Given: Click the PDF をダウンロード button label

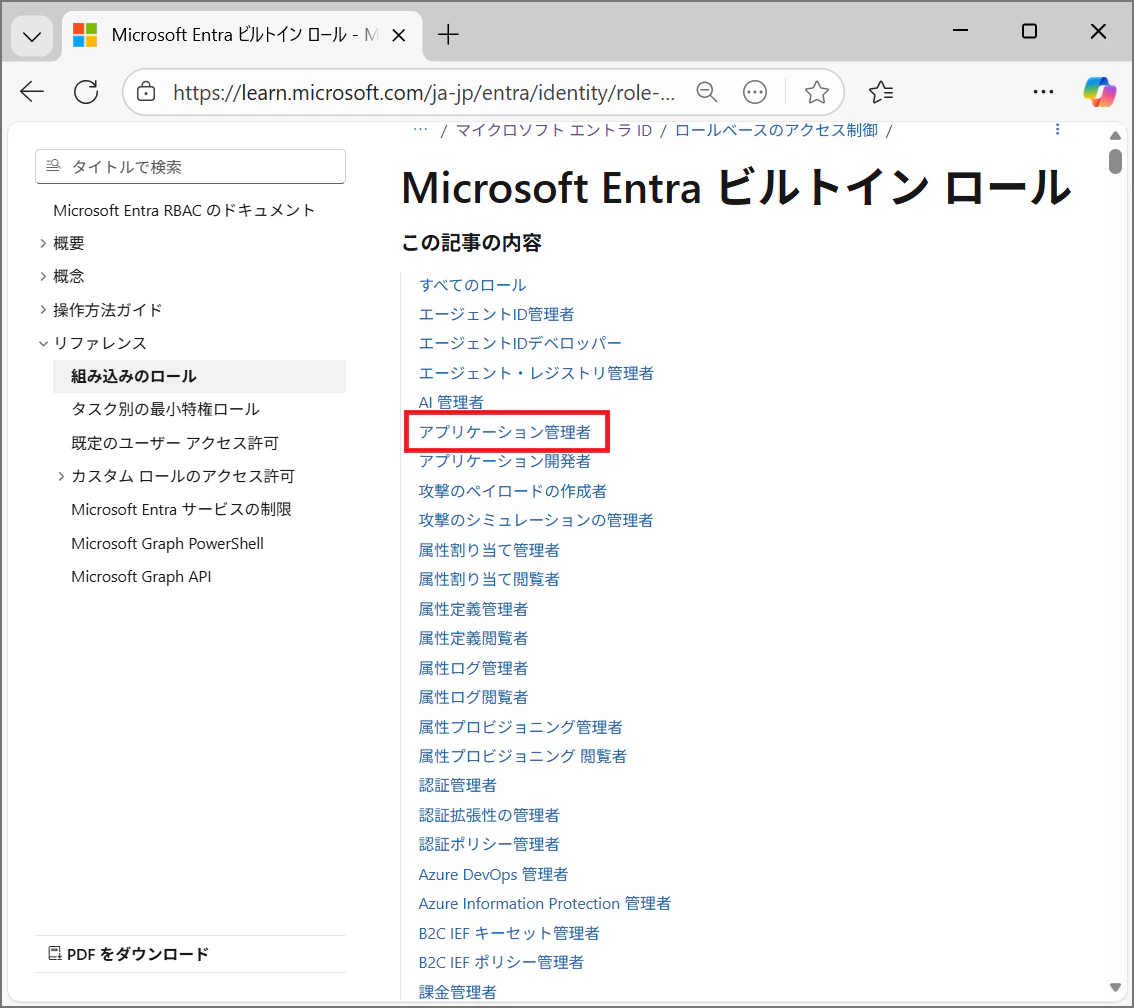Looking at the screenshot, I should point(137,954).
